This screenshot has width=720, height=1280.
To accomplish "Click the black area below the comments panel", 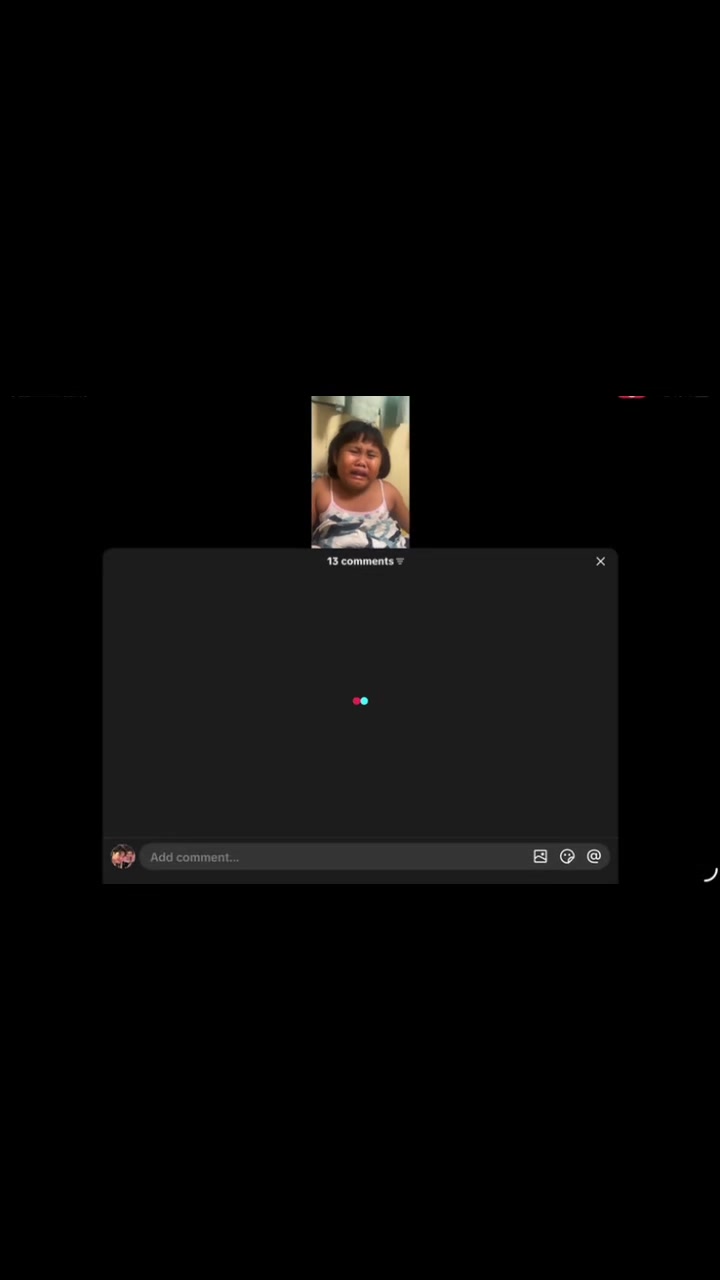I will [360, 1082].
